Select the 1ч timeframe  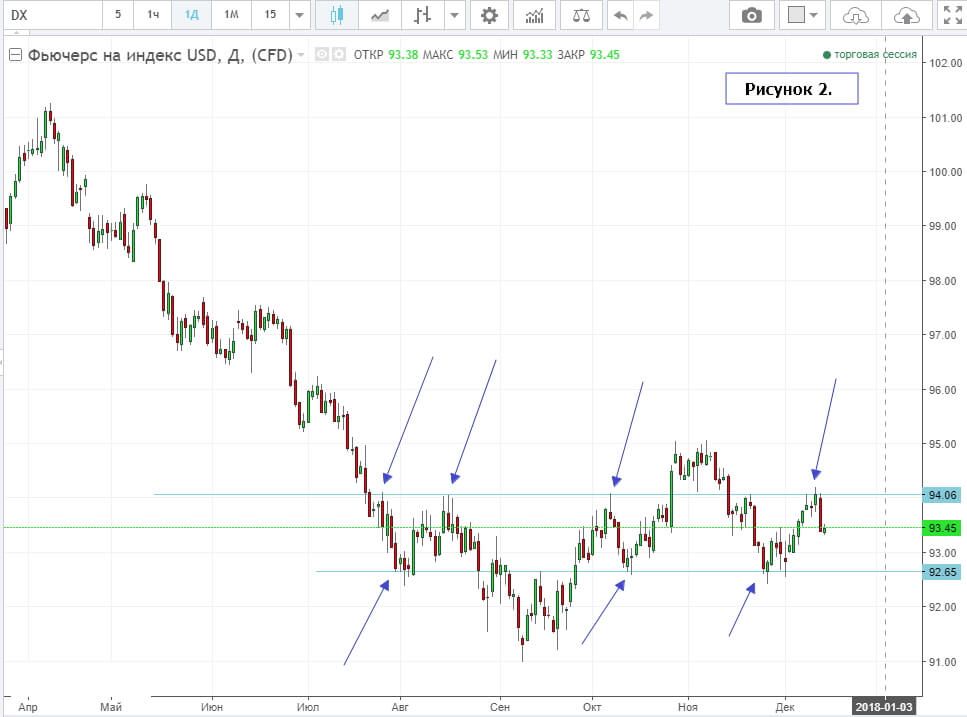coord(153,16)
